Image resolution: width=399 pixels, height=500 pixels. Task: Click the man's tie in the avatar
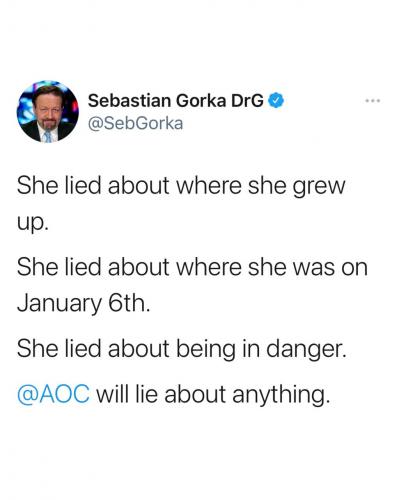48,136
